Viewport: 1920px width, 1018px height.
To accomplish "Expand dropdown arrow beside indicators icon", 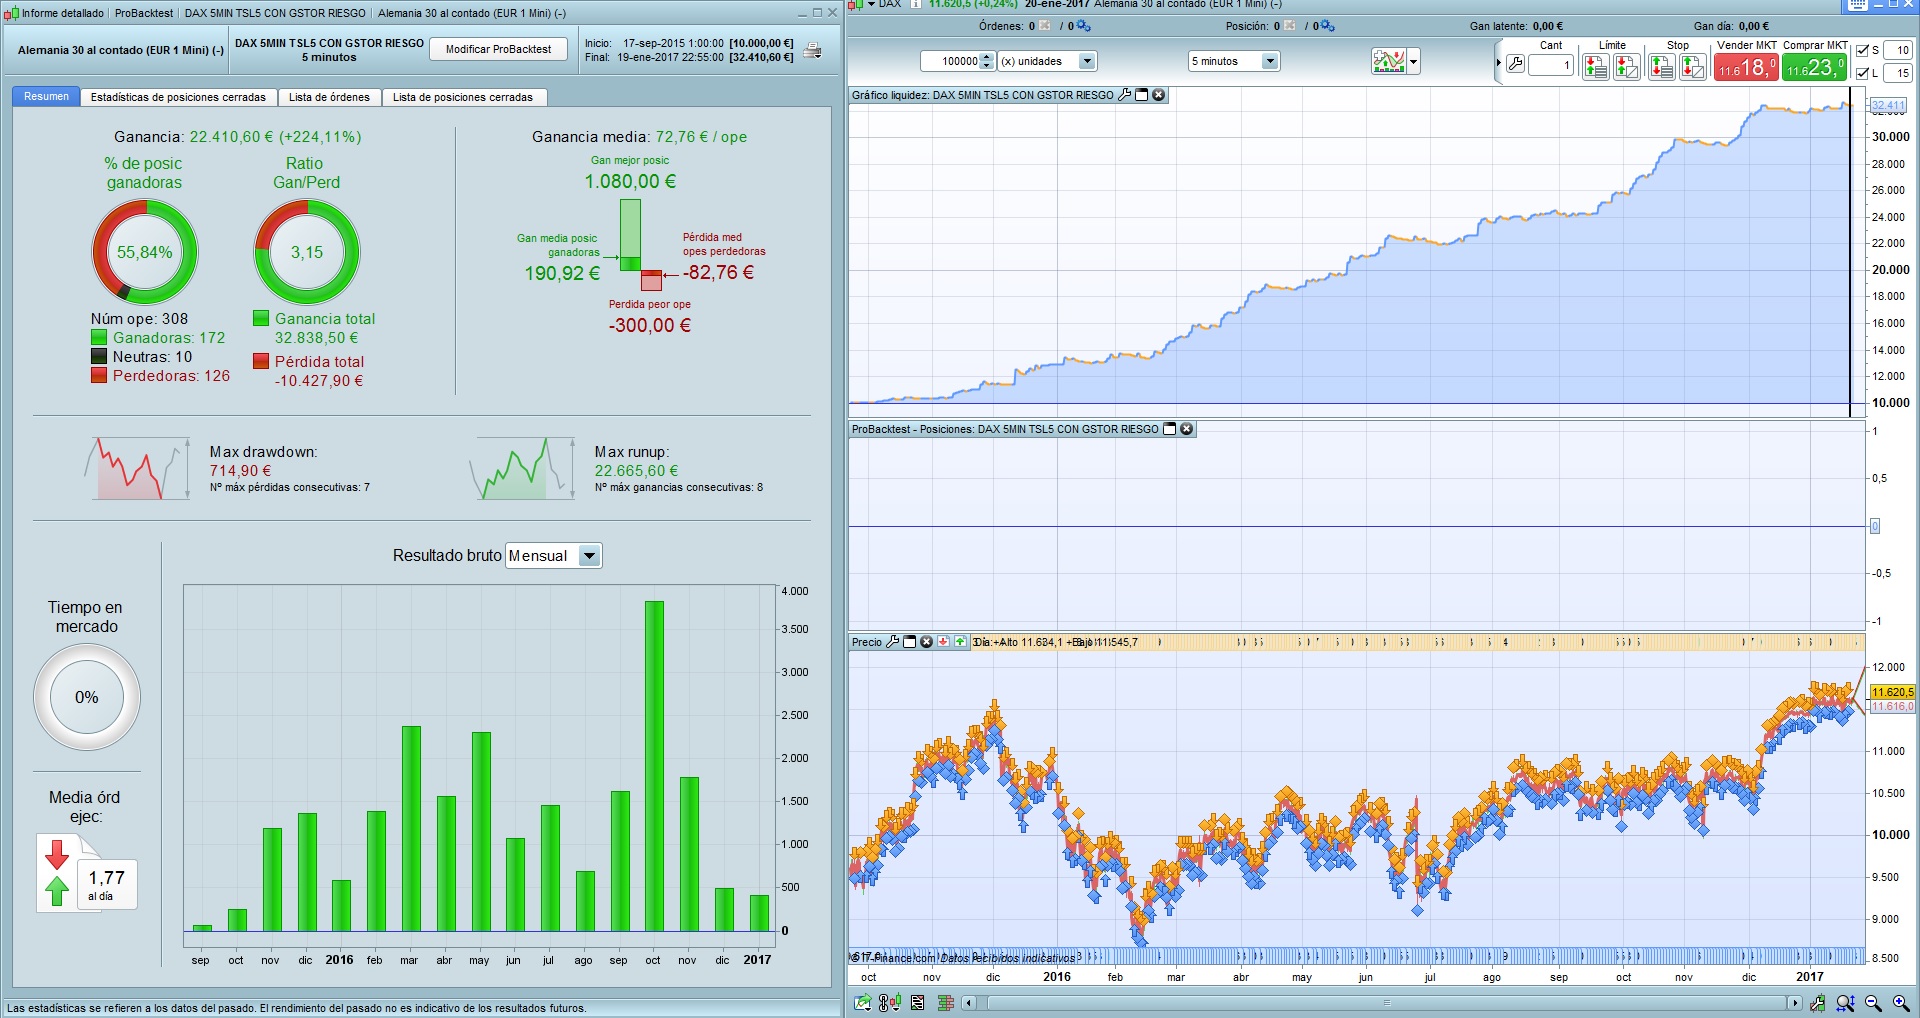I will point(1413,62).
